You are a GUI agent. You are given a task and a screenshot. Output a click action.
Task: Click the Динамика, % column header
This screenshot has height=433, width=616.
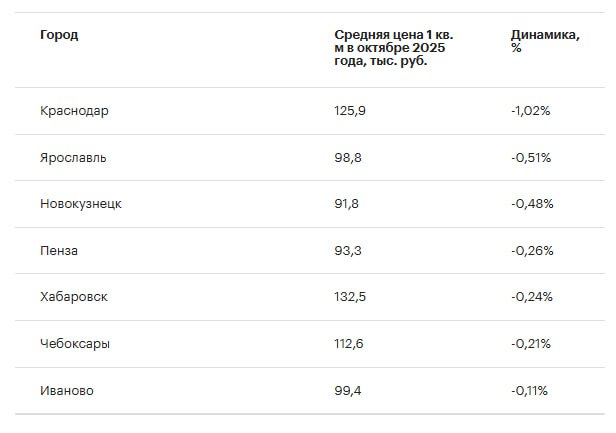[x=545, y=41]
